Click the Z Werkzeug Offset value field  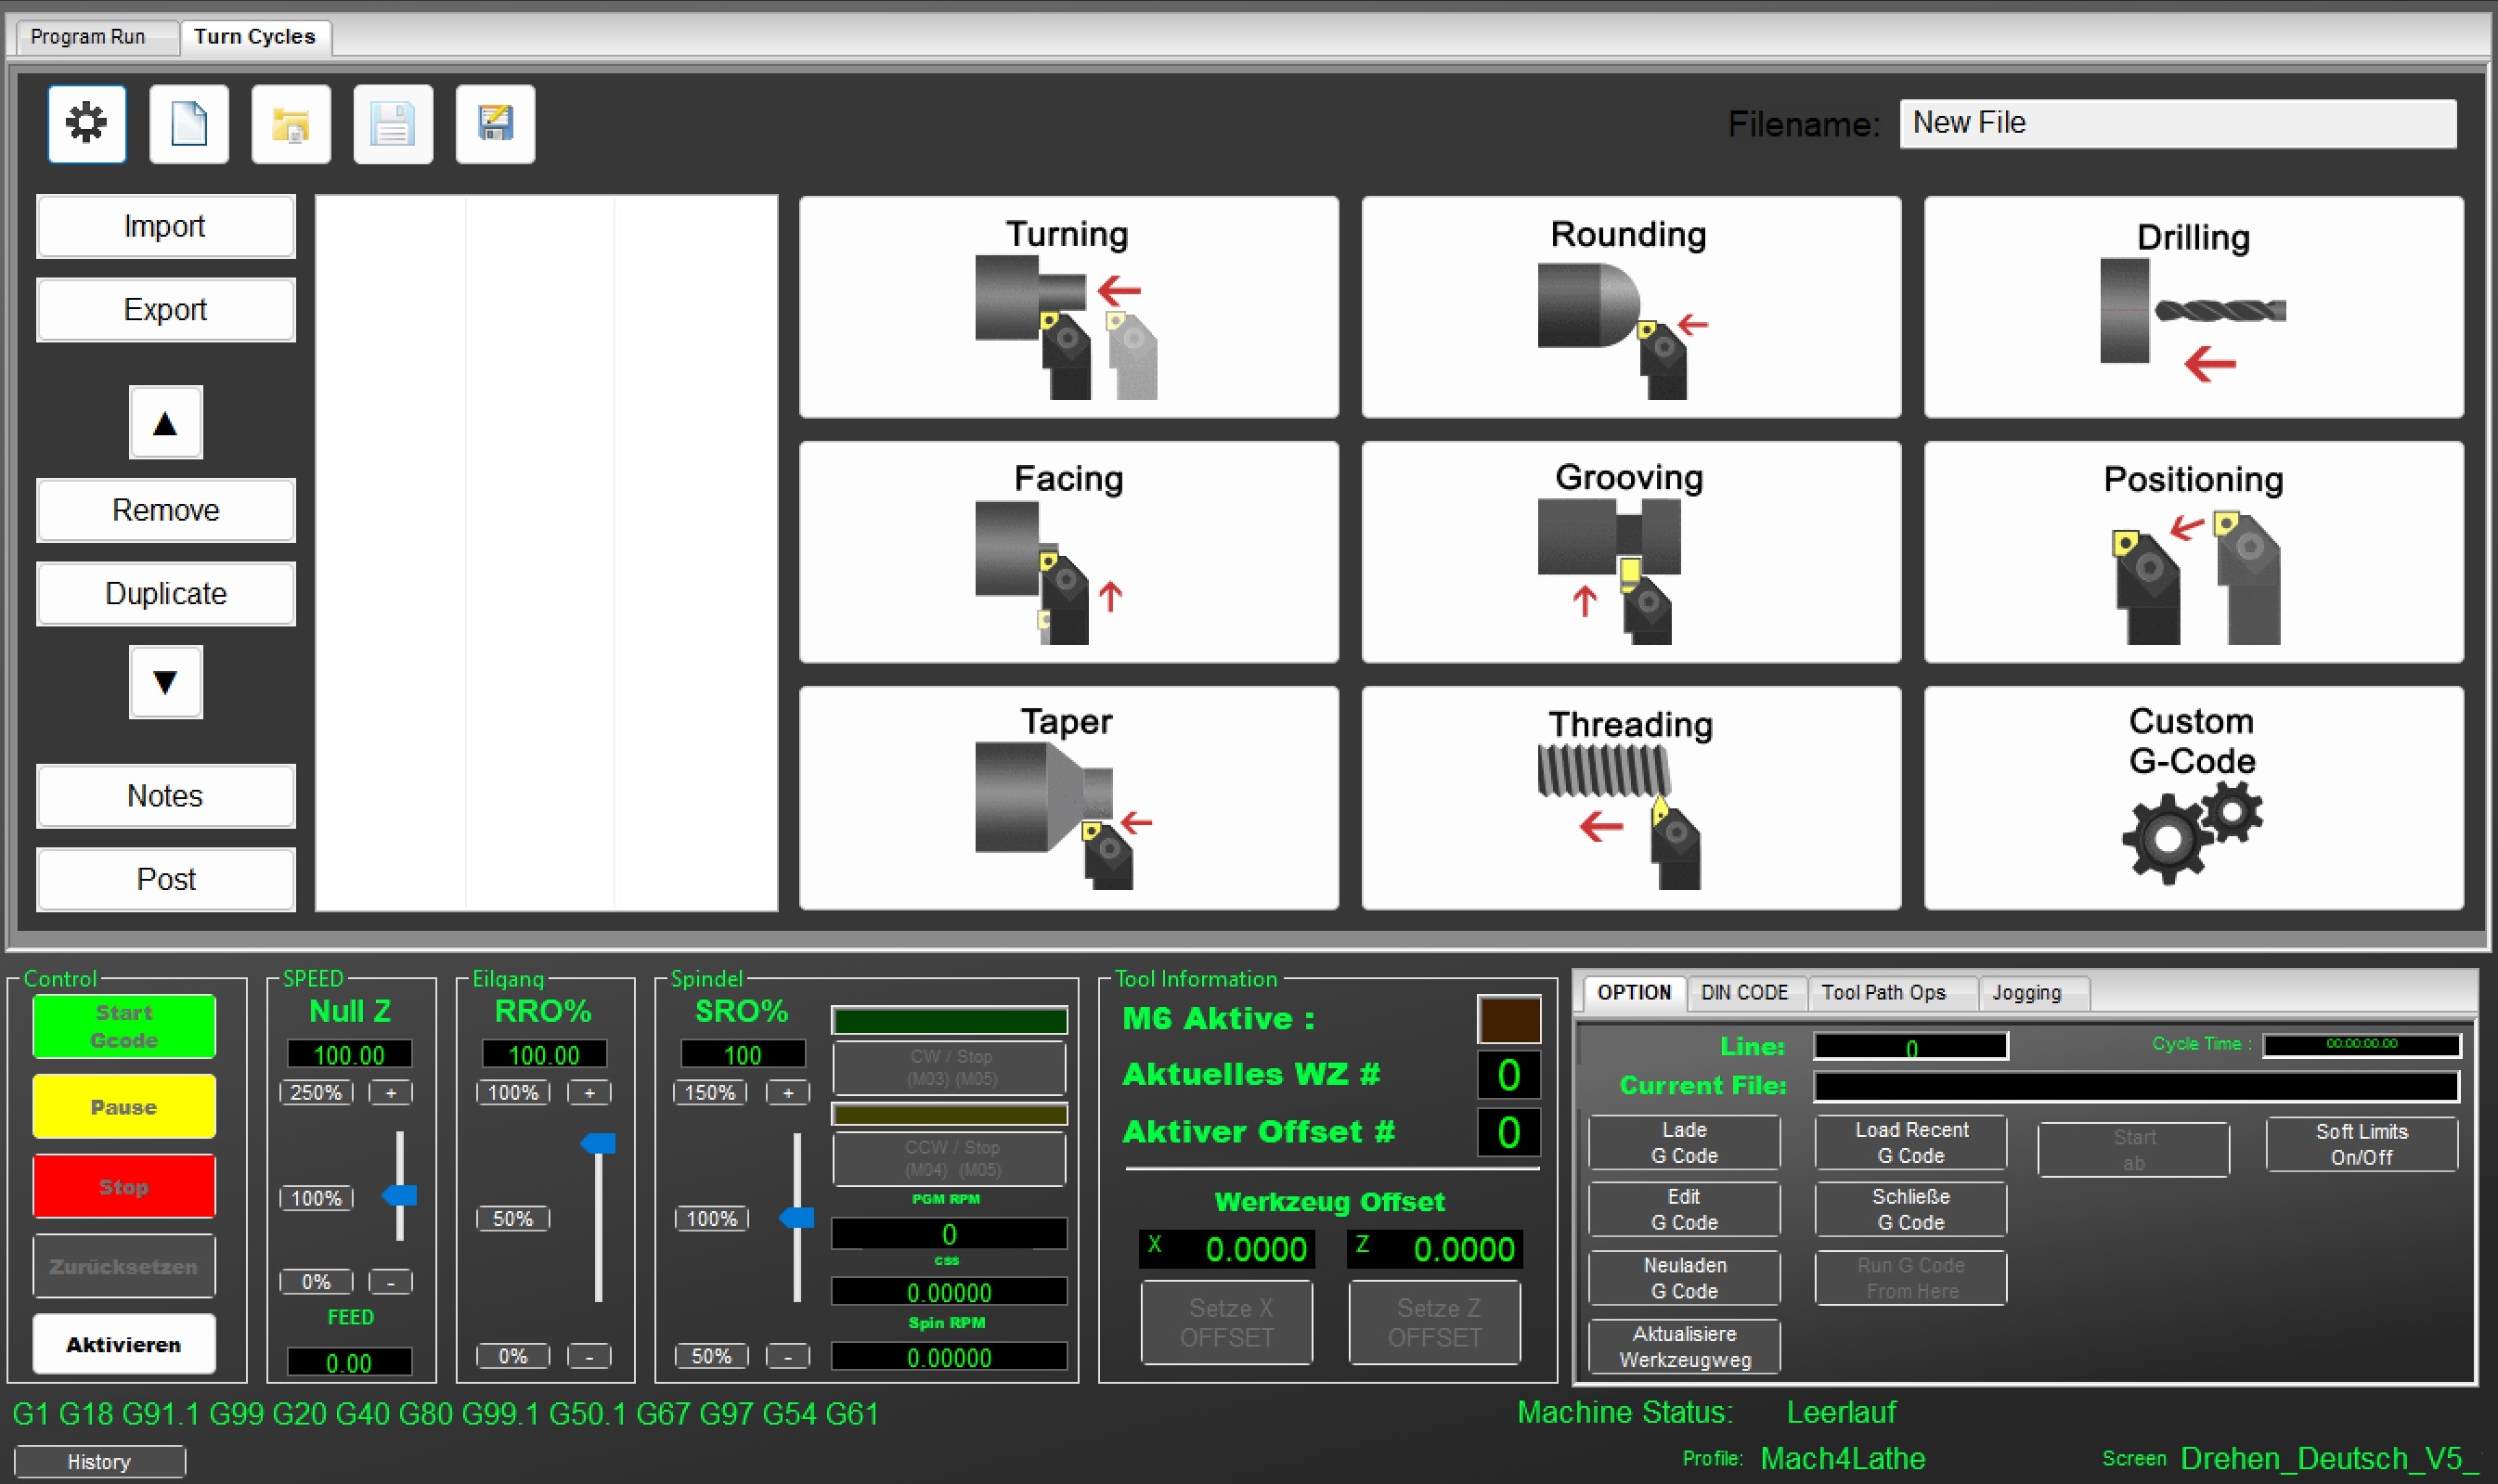(1435, 1249)
